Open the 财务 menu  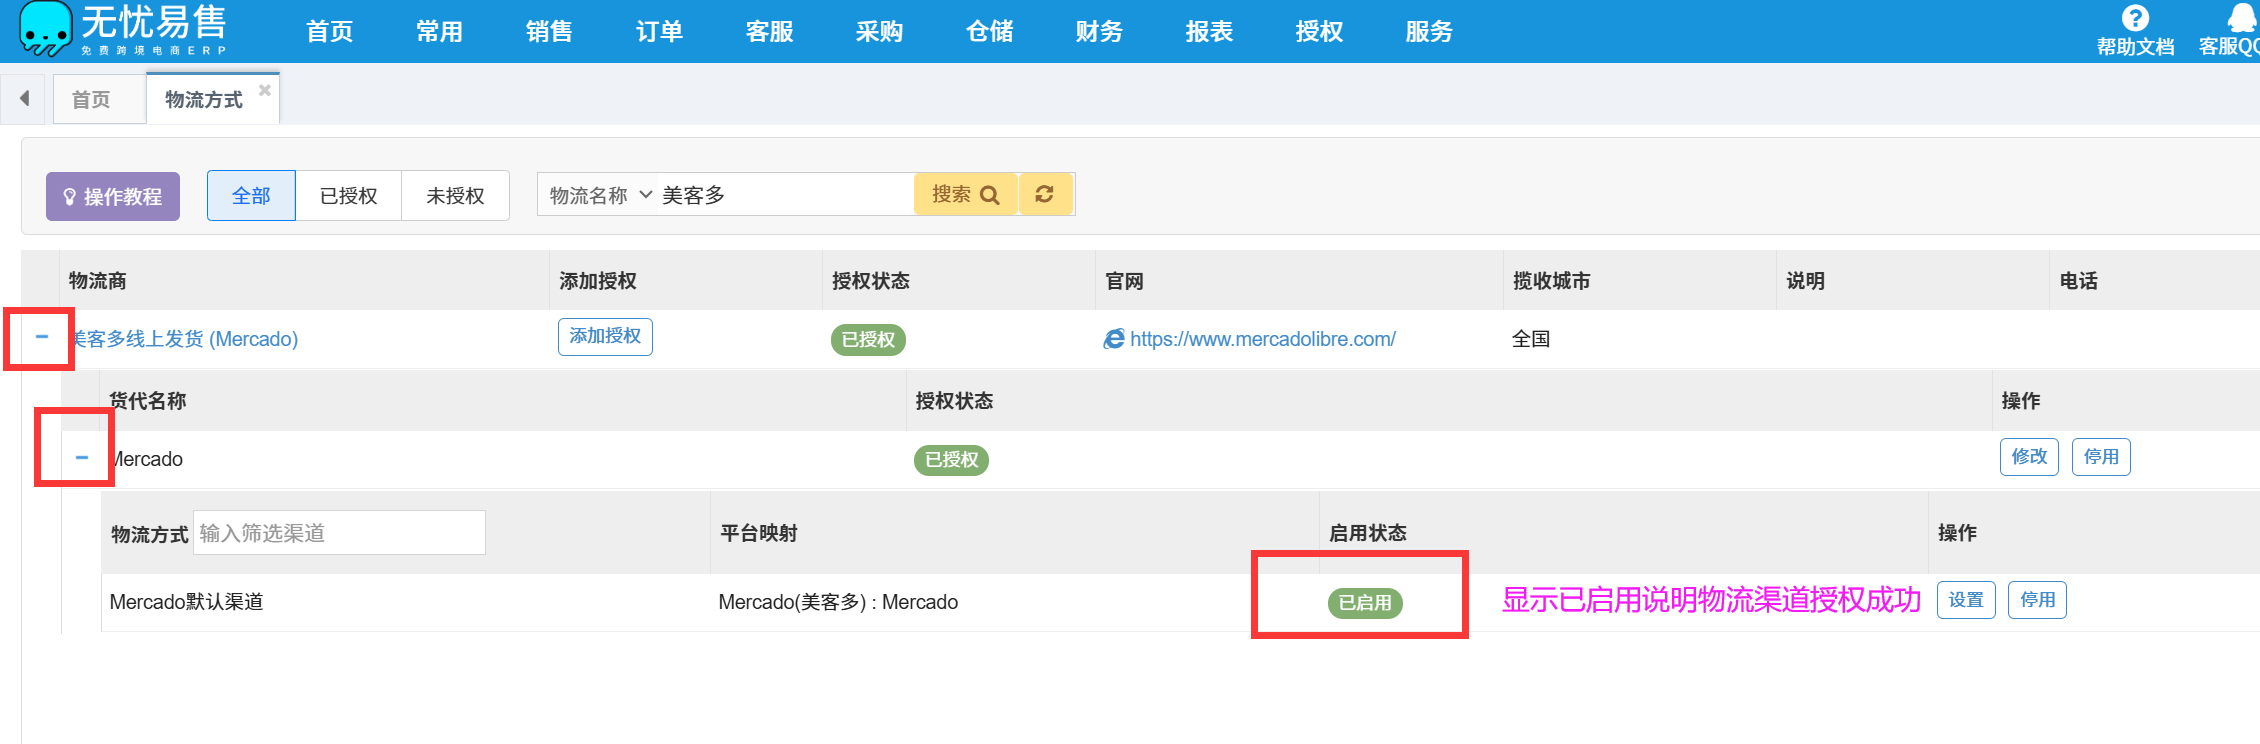coord(1099,32)
